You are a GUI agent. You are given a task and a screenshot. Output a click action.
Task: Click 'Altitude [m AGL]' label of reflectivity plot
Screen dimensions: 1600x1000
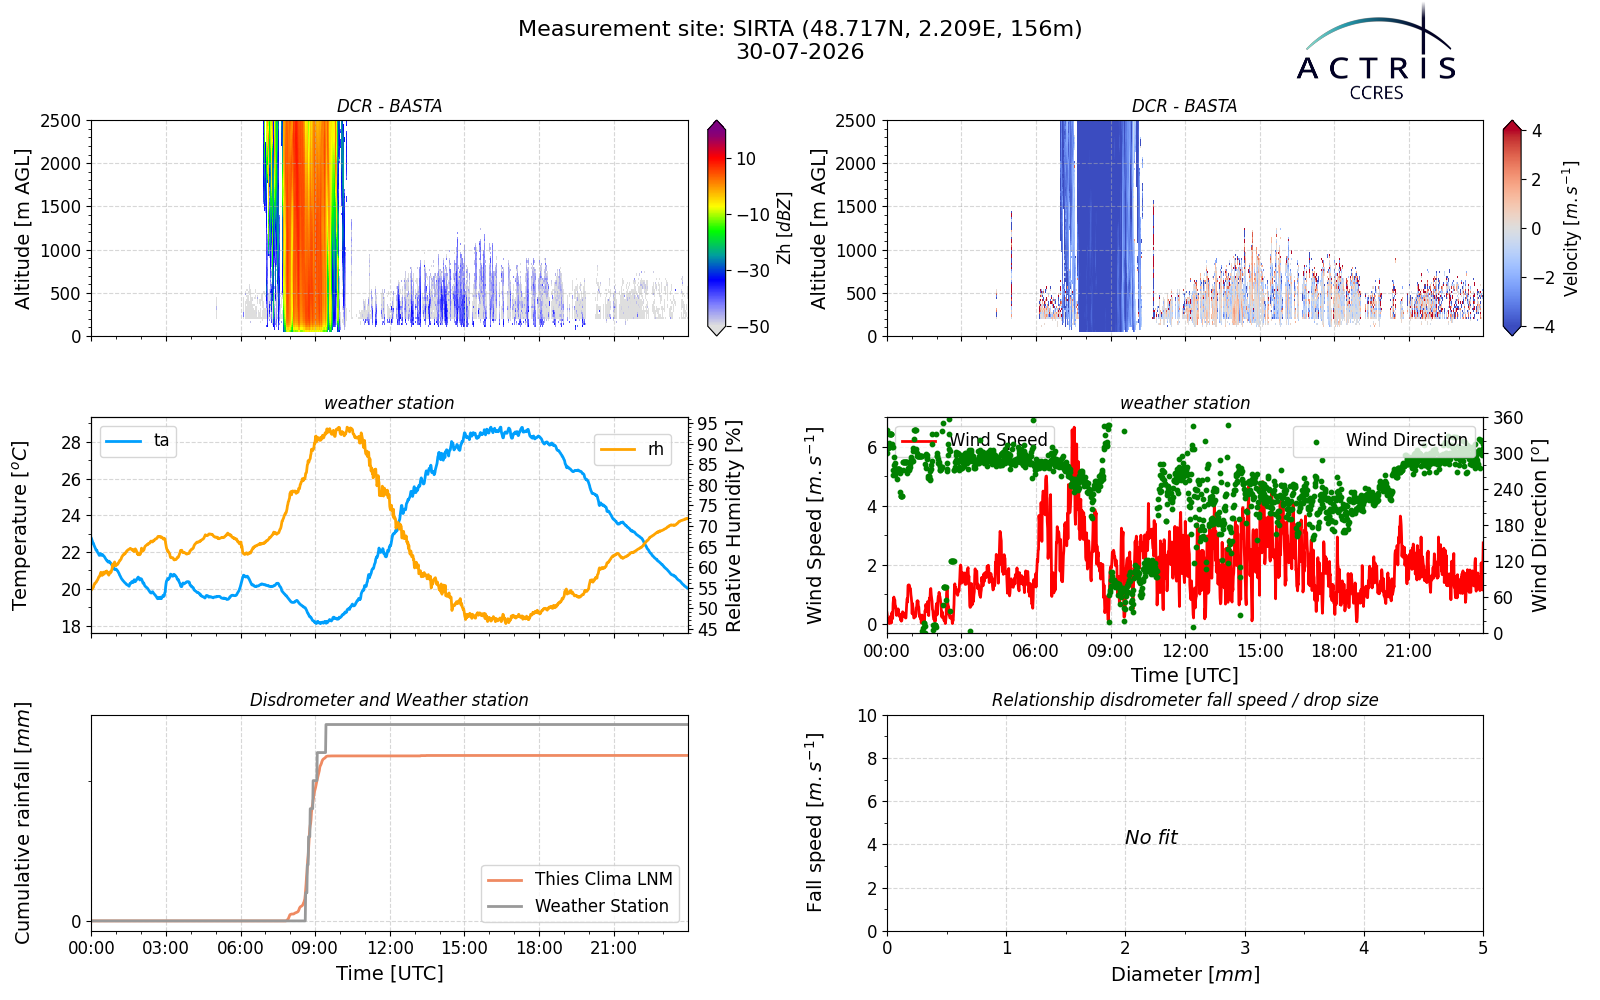pos(22,228)
